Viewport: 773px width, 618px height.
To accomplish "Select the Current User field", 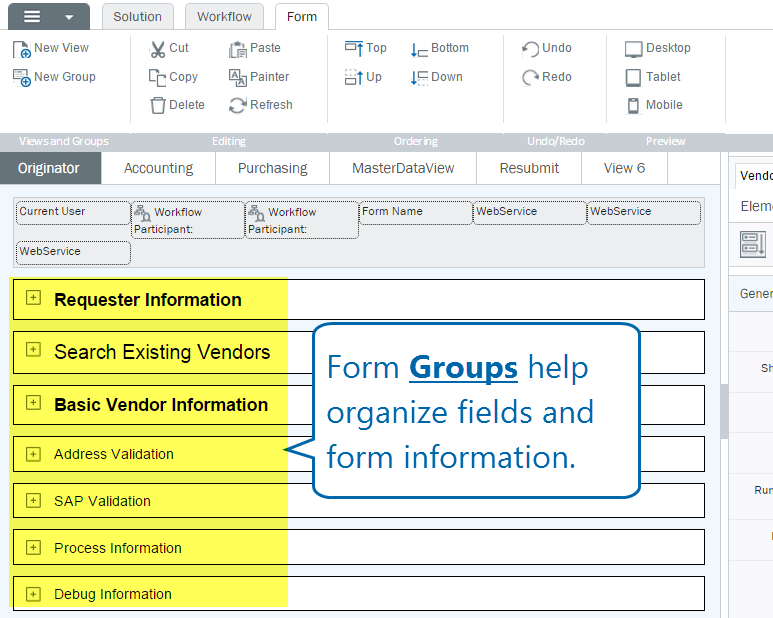I will 73,212.
